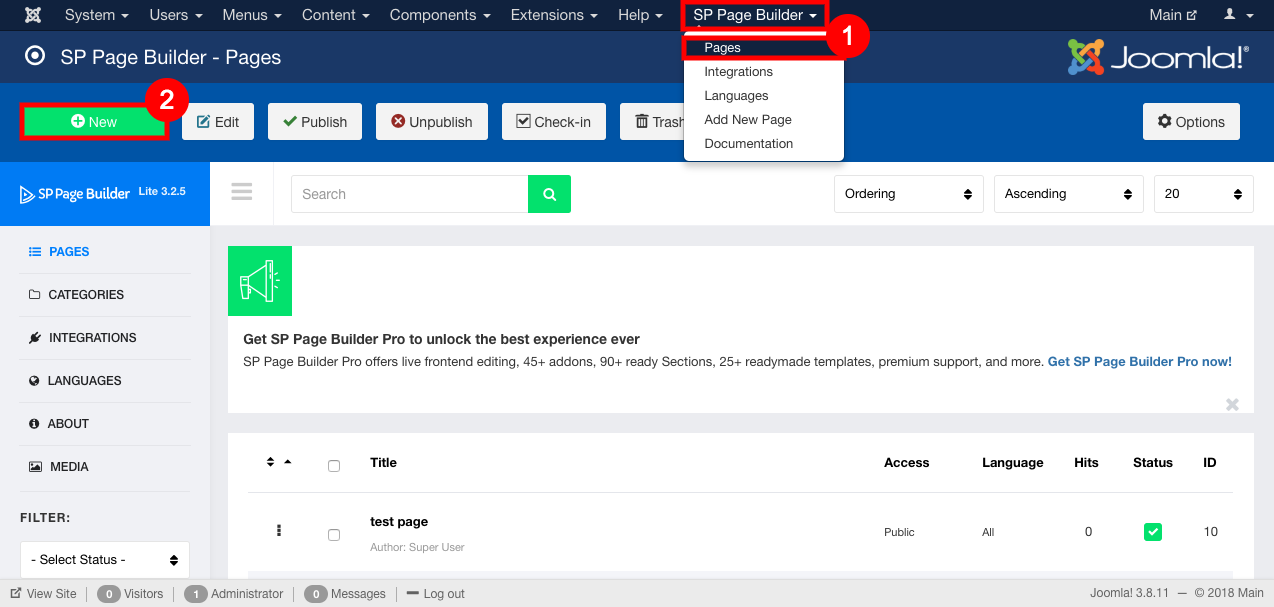The image size is (1274, 607).
Task: Open the Ascending direction dropdown
Action: (x=1068, y=194)
